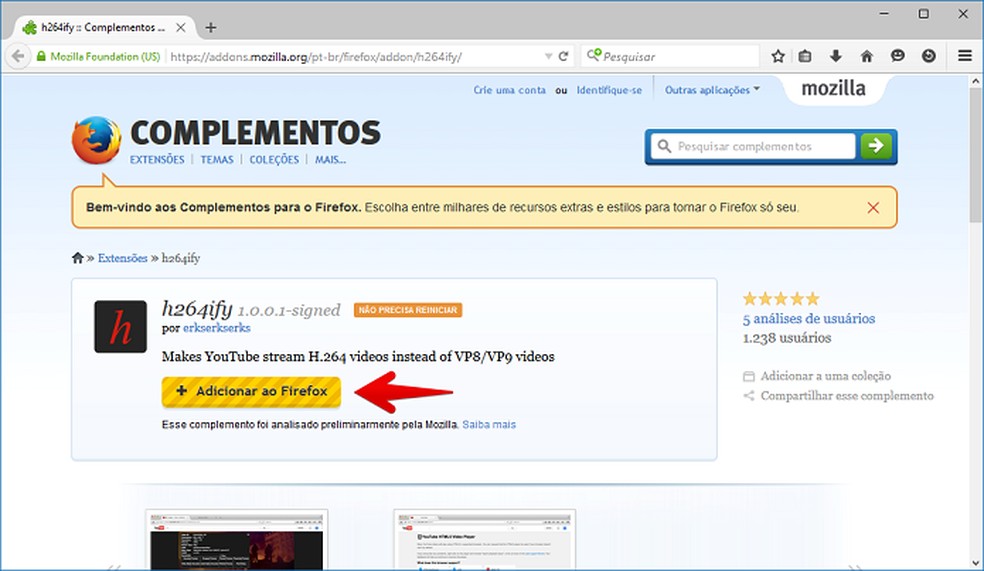The width and height of the screenshot is (984, 571).
Task: Open the hamburger menu
Action: [965, 56]
